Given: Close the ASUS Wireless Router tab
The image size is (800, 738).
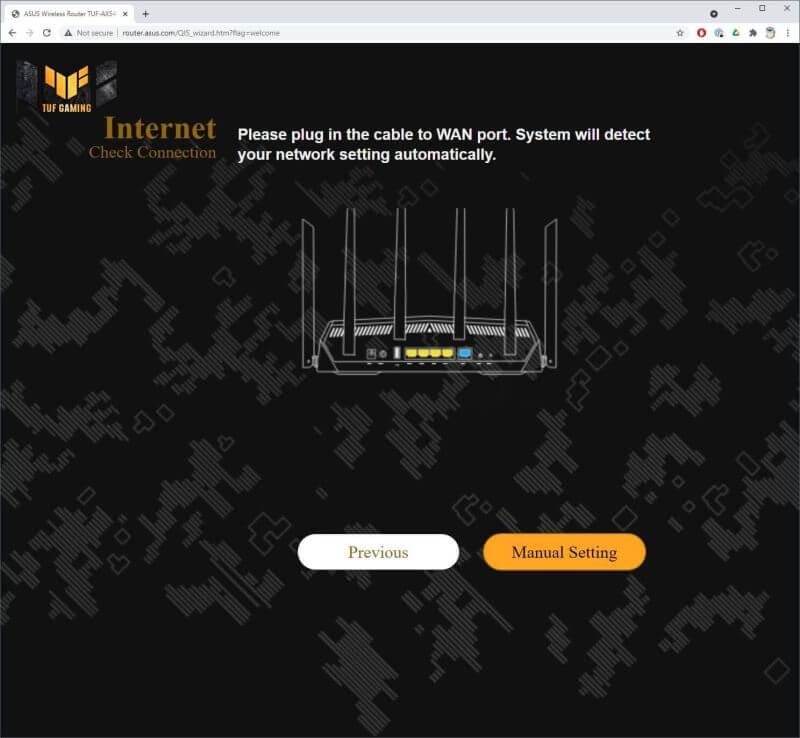Looking at the screenshot, I should pos(126,14).
